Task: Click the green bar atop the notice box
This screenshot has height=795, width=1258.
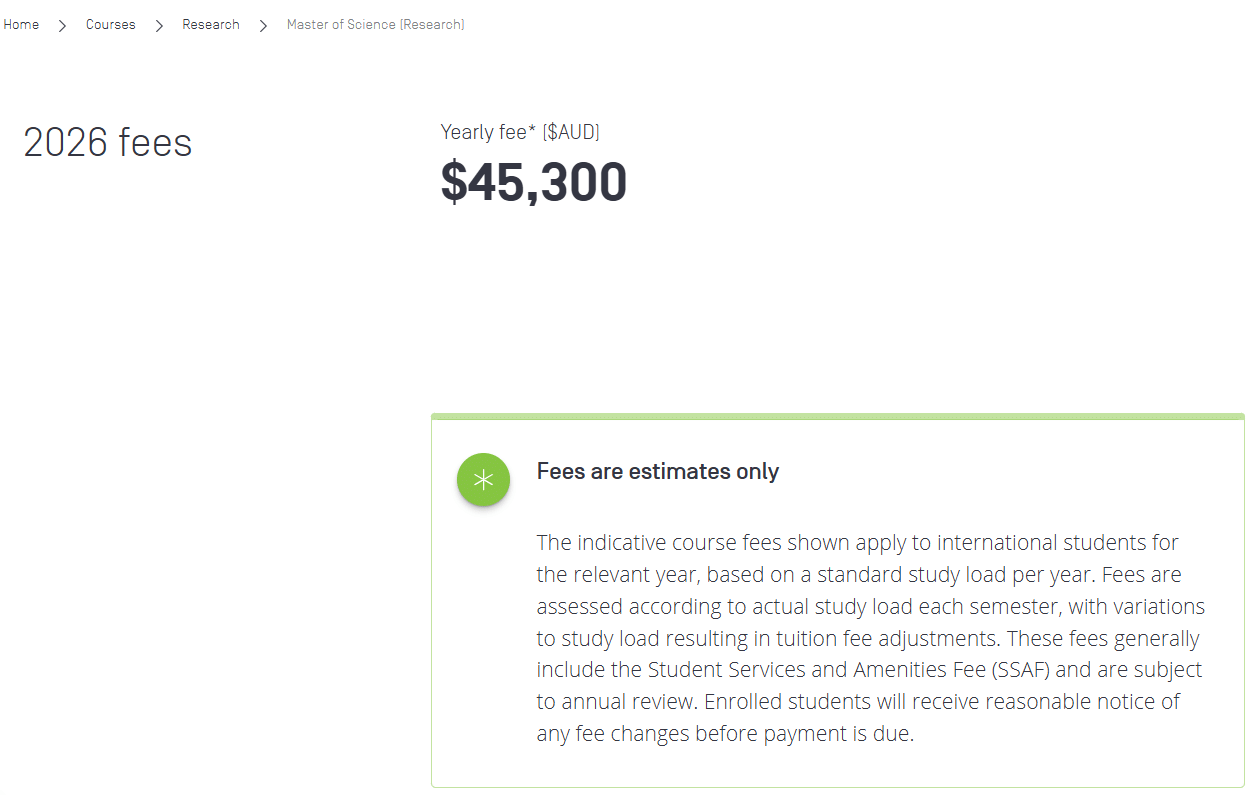Action: tap(837, 416)
